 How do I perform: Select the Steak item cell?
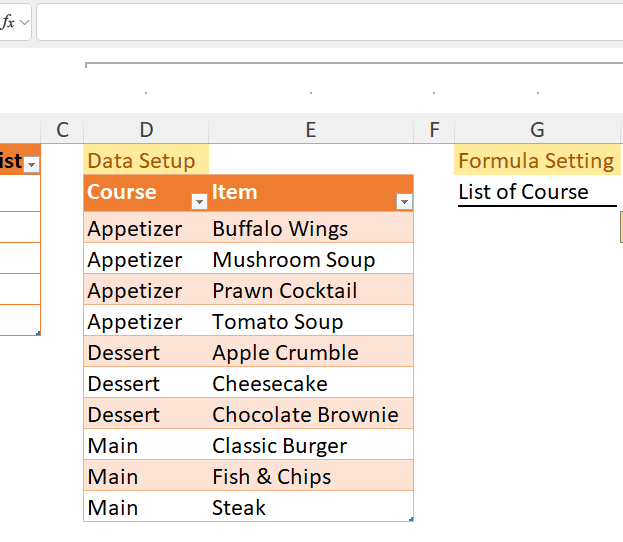[x=311, y=508]
